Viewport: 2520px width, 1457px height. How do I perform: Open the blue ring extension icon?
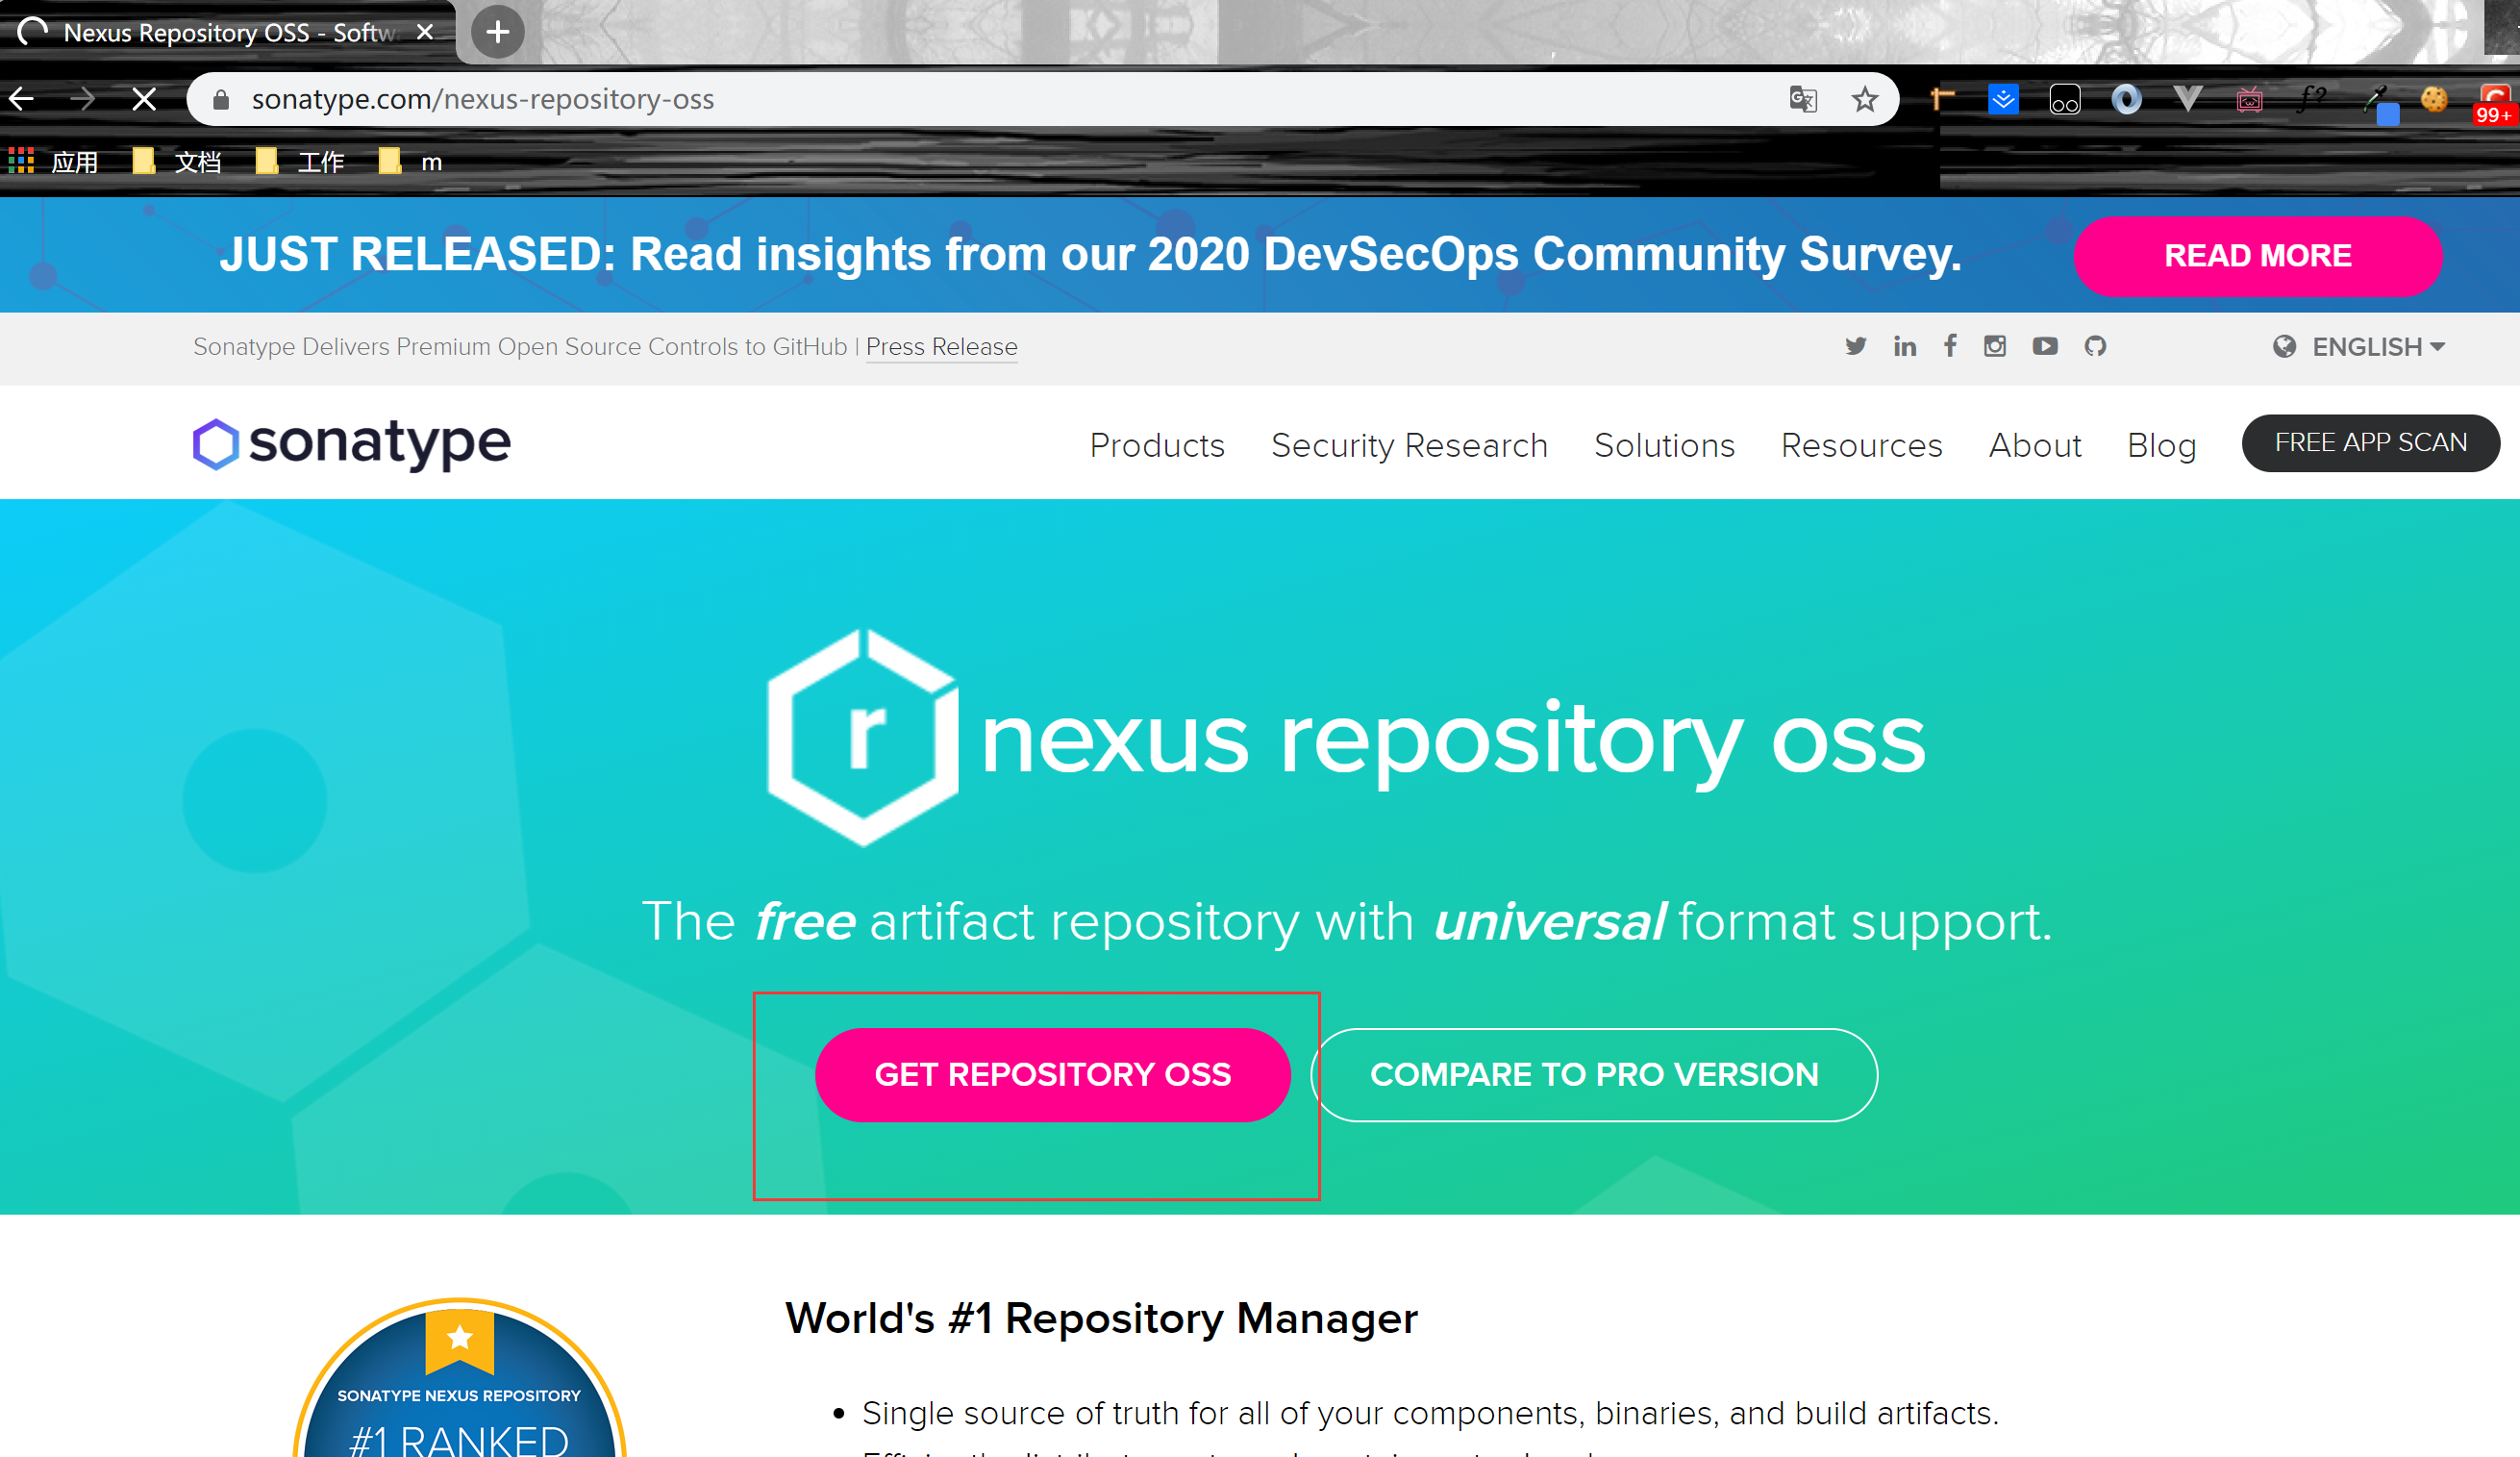tap(2126, 99)
